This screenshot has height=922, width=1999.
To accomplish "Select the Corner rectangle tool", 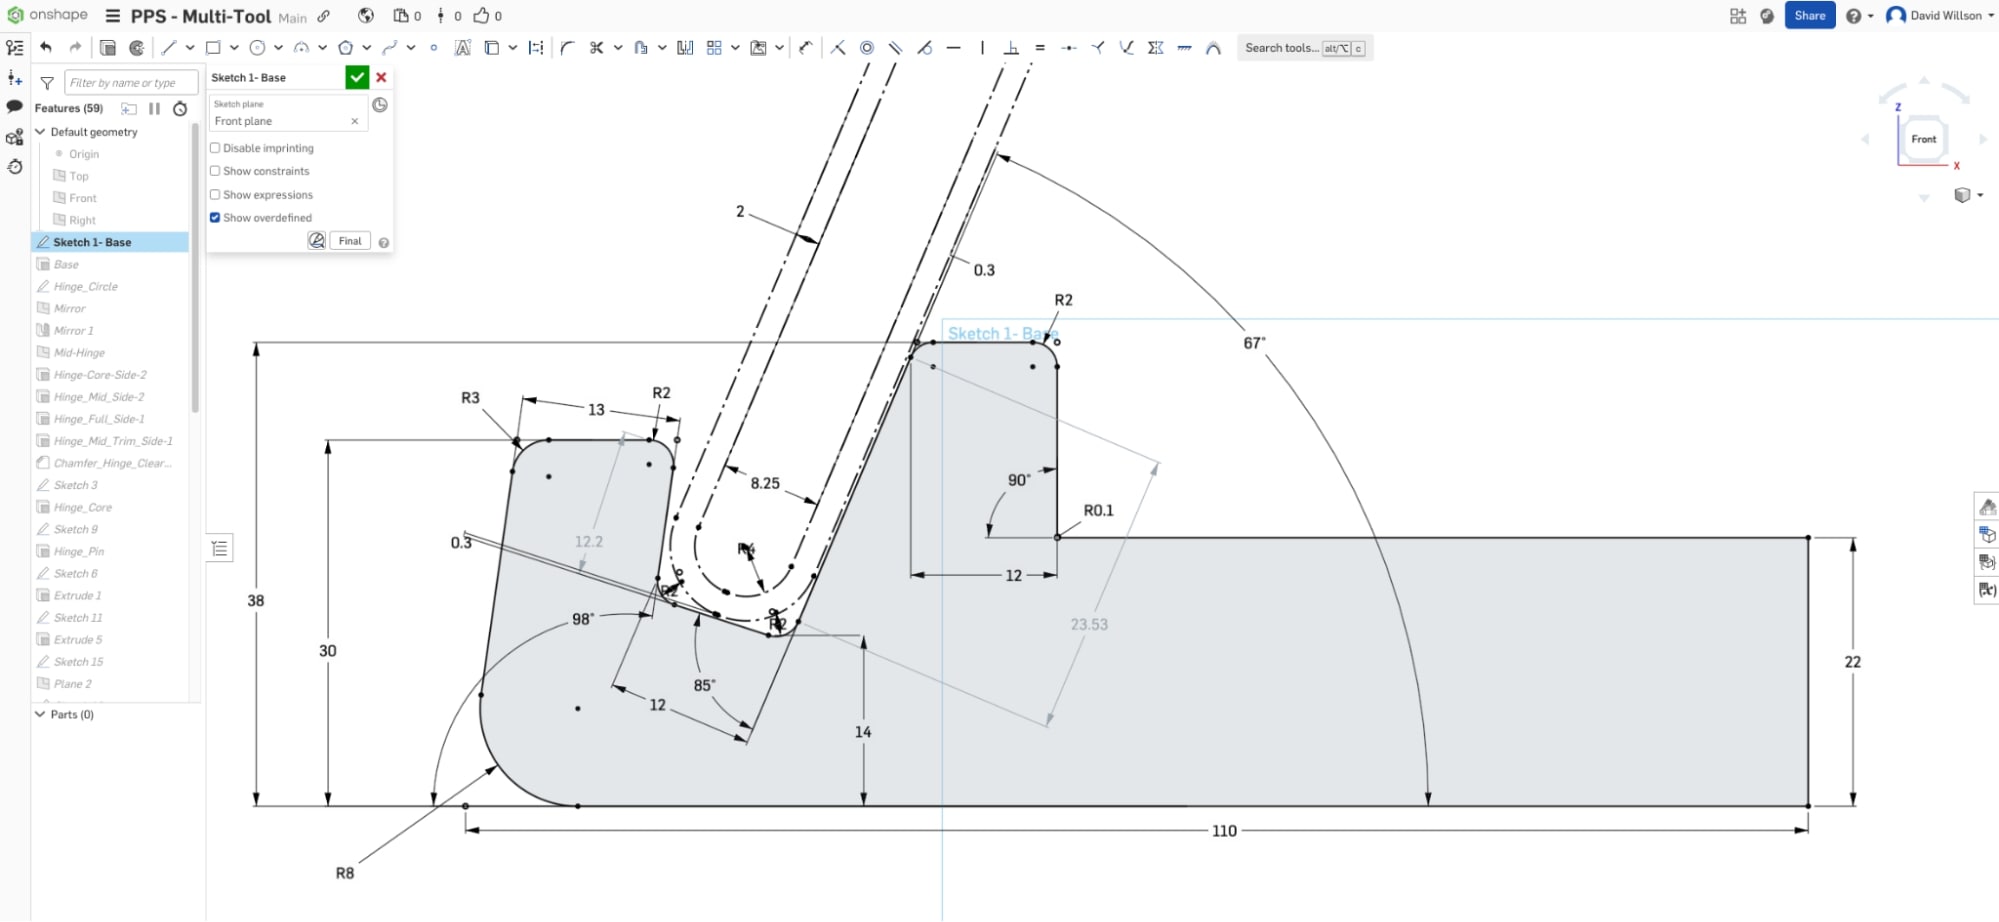I will [x=213, y=47].
